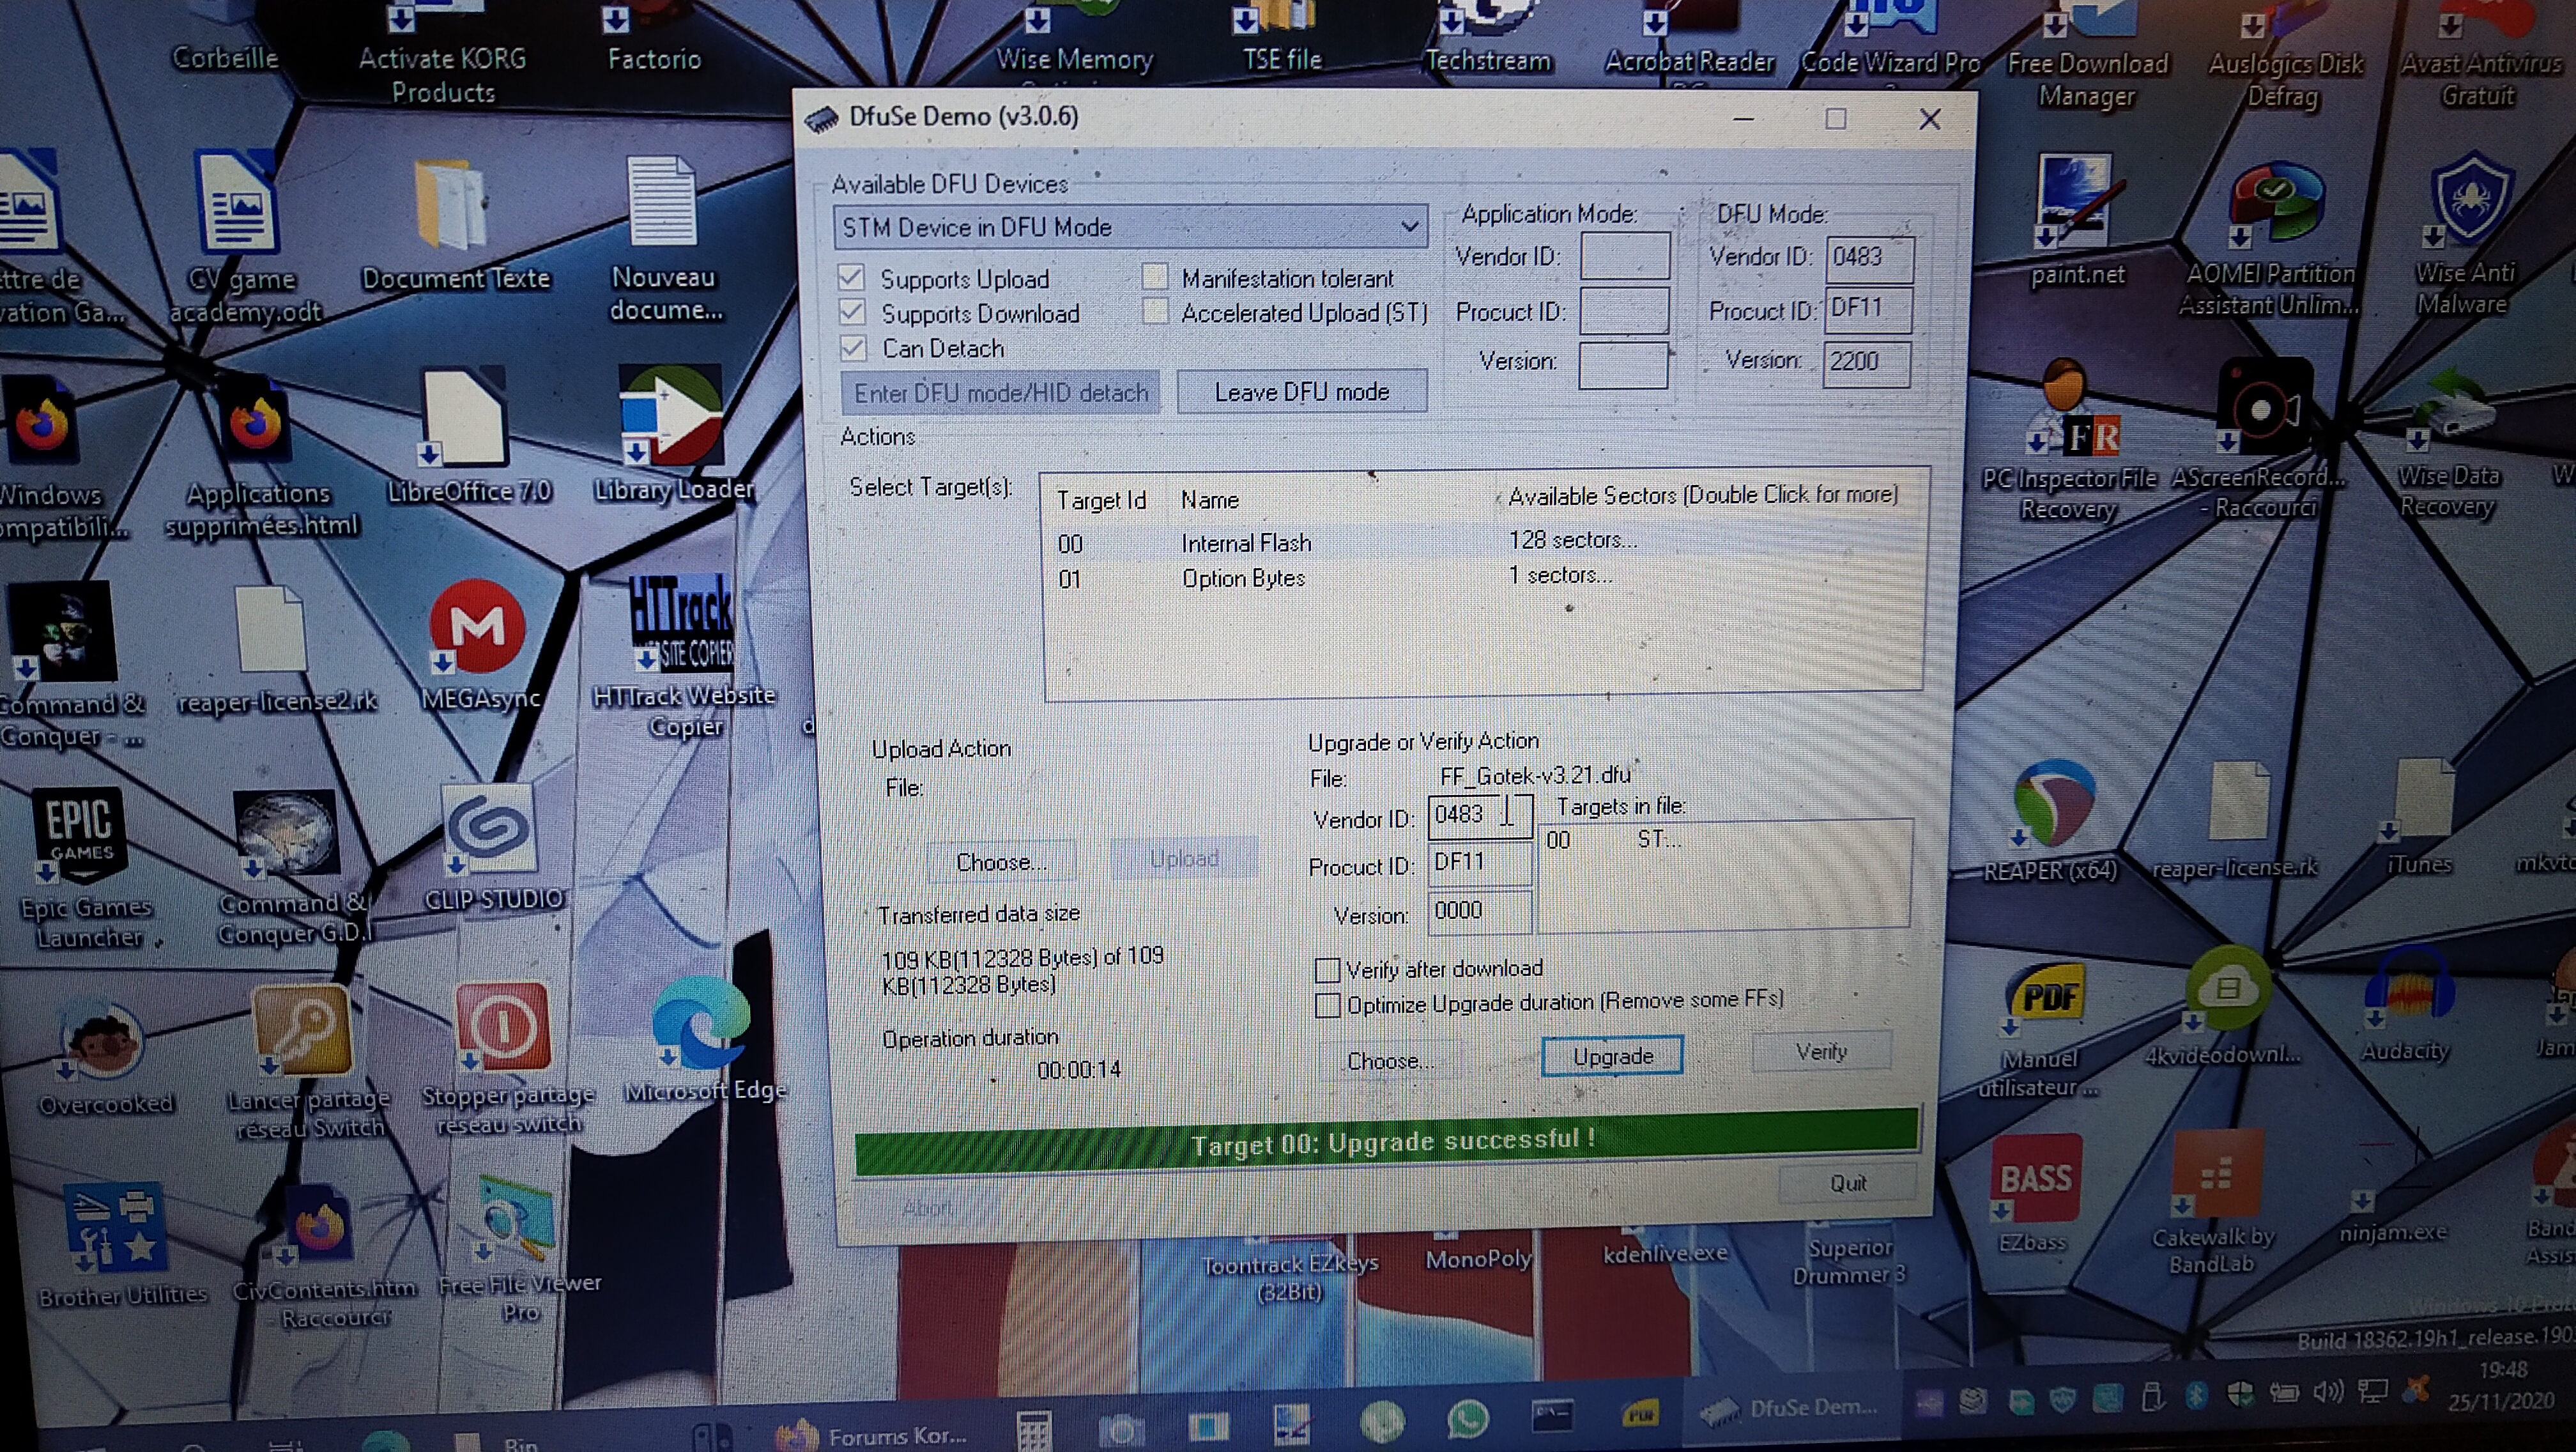
Task: Check Optimize Upgrade duration option
Action: (1327, 1005)
